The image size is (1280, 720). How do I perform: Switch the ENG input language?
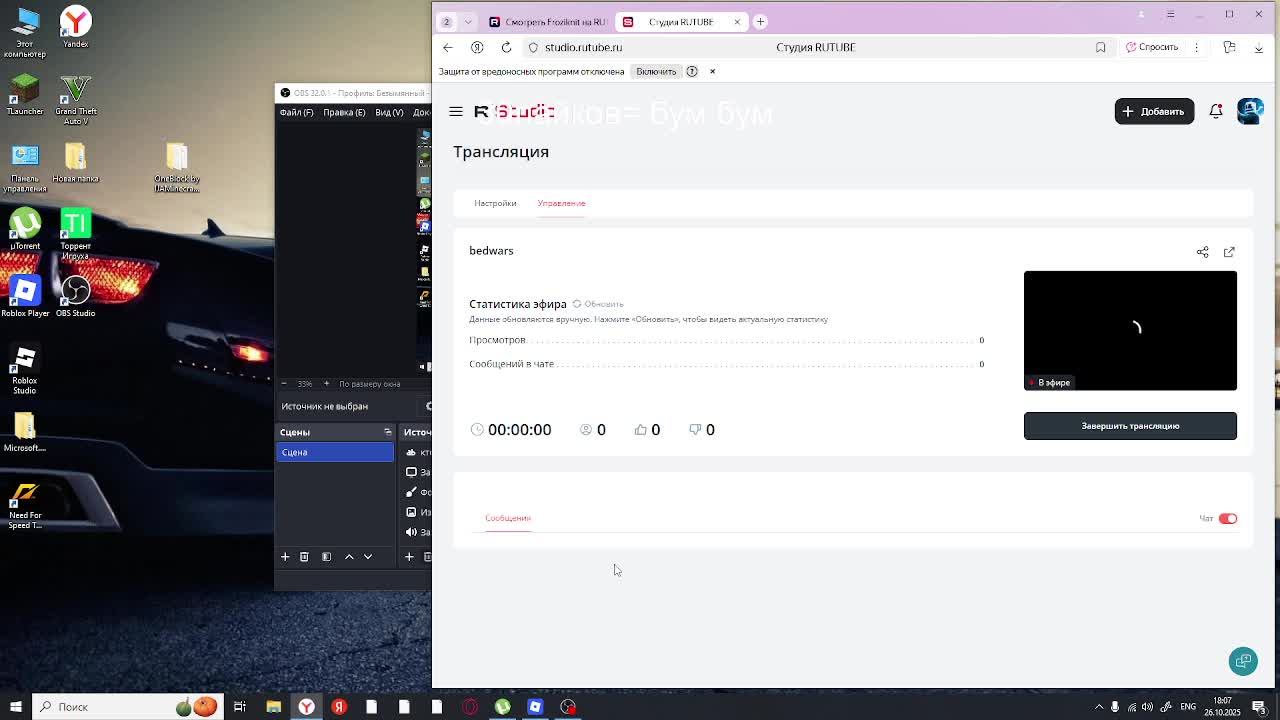[x=1188, y=707]
